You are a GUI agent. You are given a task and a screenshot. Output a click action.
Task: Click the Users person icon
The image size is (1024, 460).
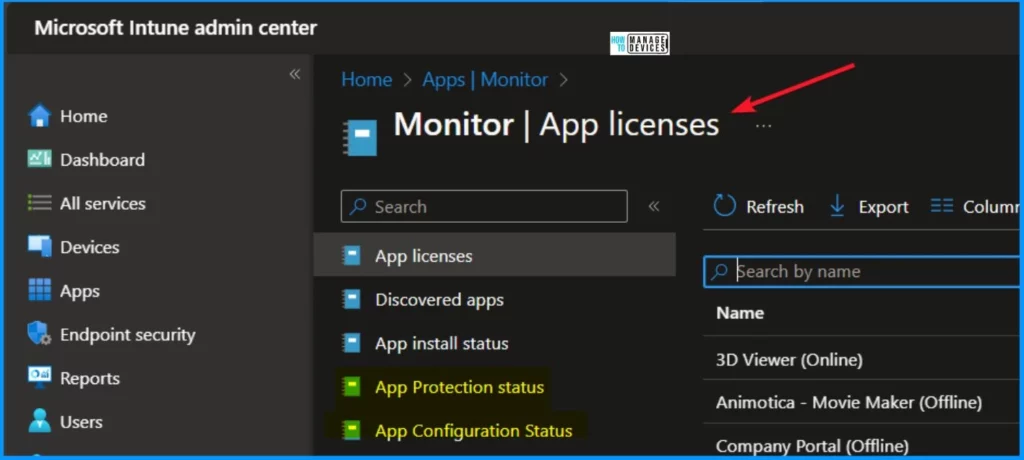(x=39, y=421)
